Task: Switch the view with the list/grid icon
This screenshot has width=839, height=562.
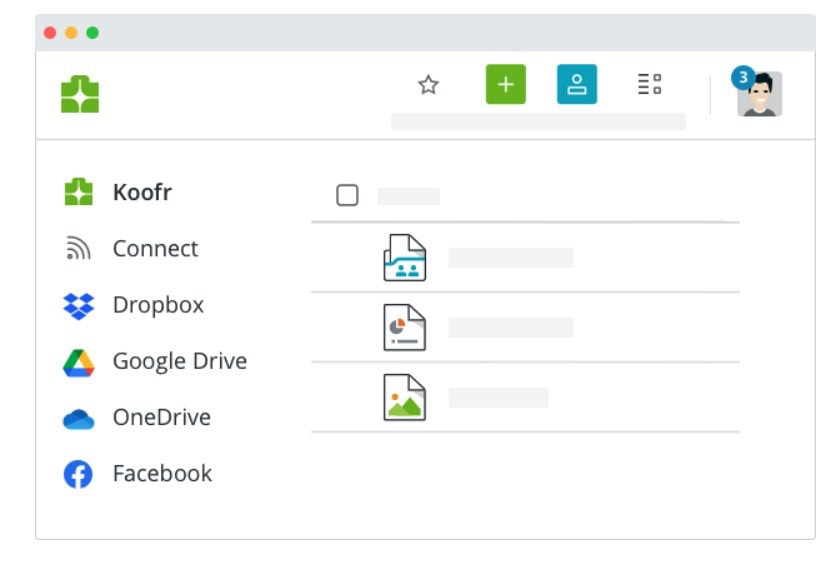Action: click(649, 85)
